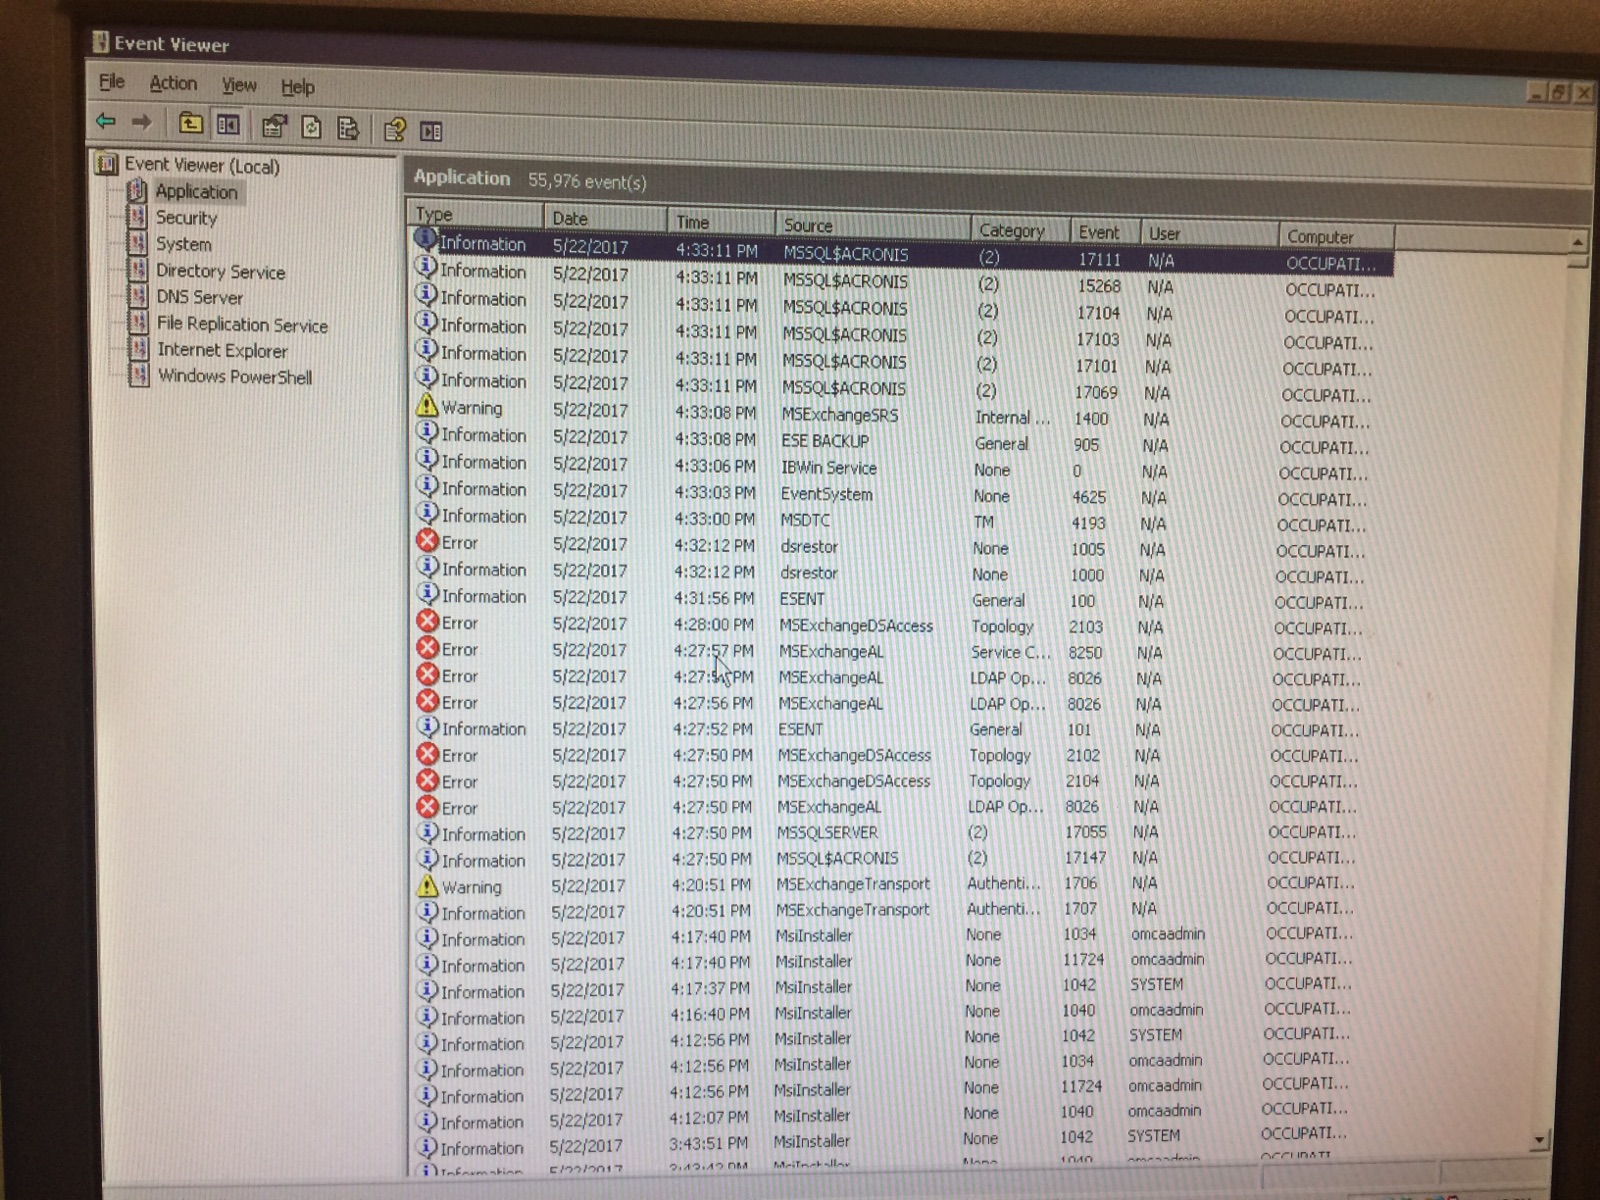The height and width of the screenshot is (1200, 1600).
Task: Click the dsrestor source of event 1000
Action: point(809,573)
